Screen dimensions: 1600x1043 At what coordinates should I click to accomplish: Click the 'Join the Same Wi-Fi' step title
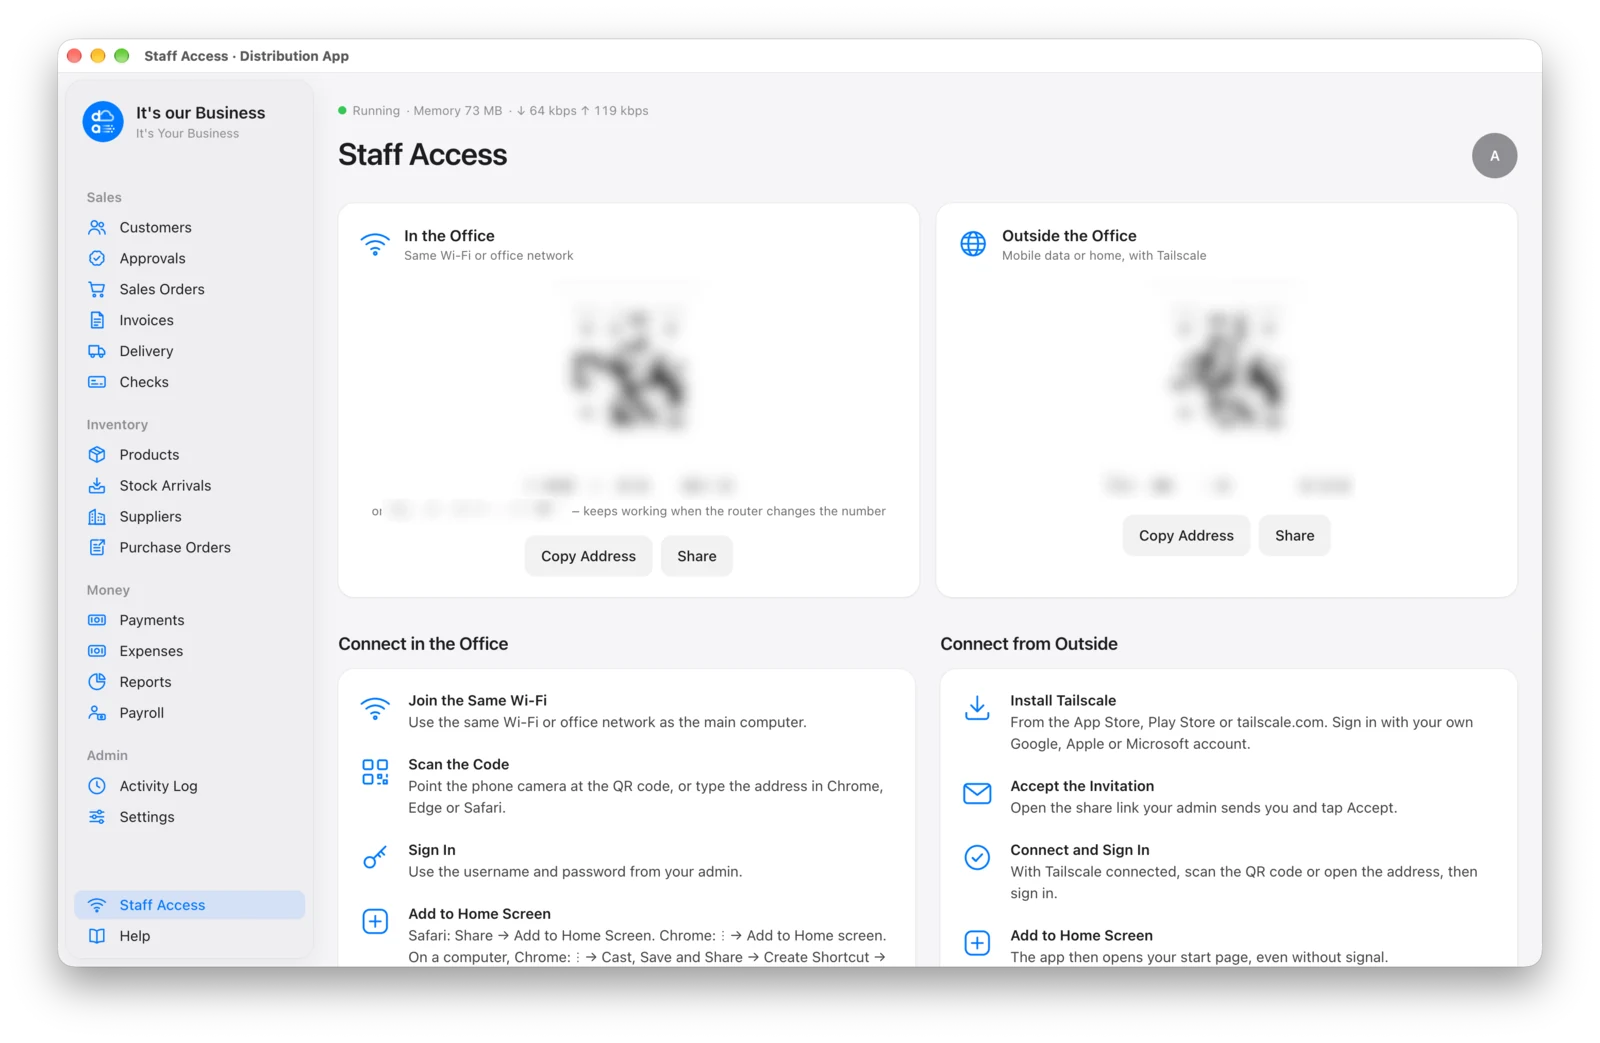click(x=477, y=701)
